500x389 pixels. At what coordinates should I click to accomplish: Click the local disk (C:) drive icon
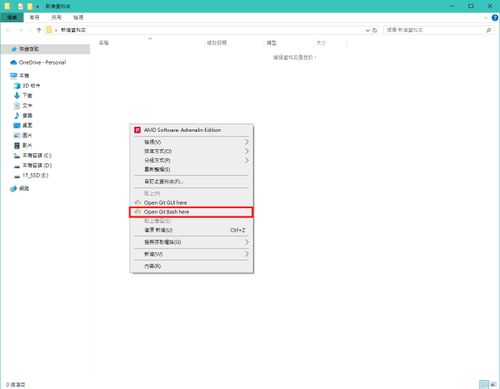click(17, 155)
